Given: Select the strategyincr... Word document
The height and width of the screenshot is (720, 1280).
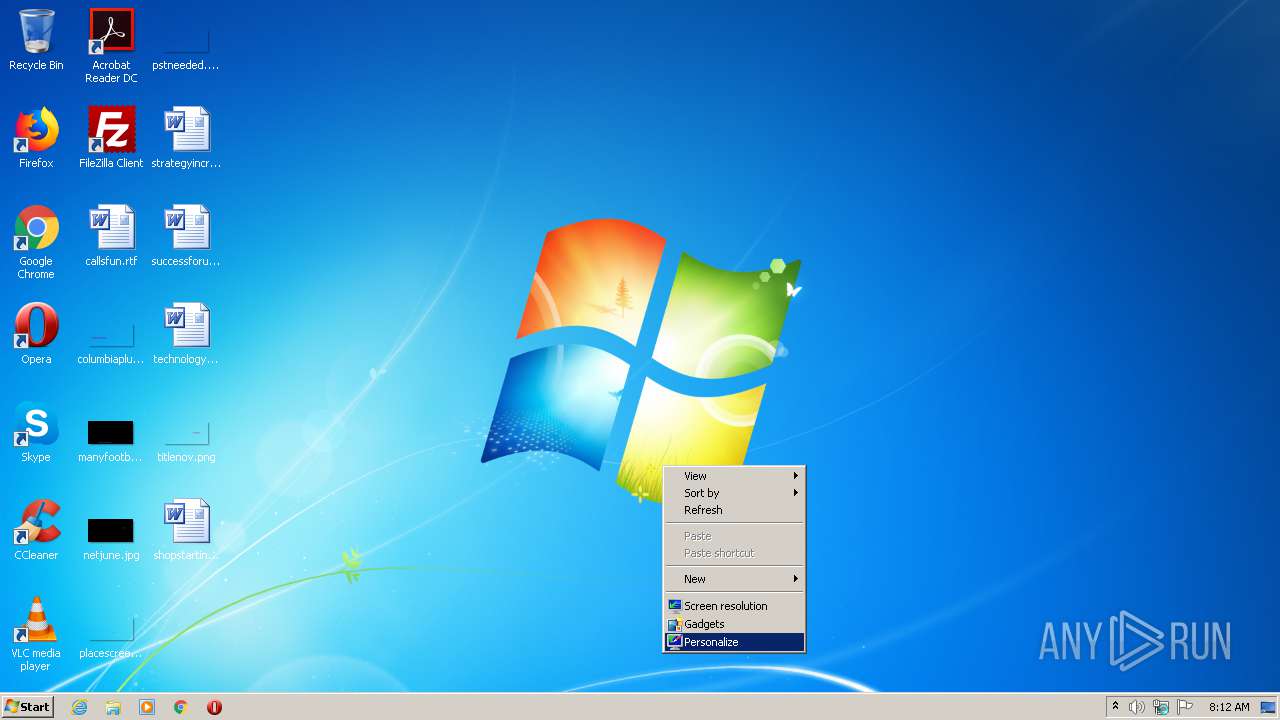Looking at the screenshot, I should tap(186, 138).
